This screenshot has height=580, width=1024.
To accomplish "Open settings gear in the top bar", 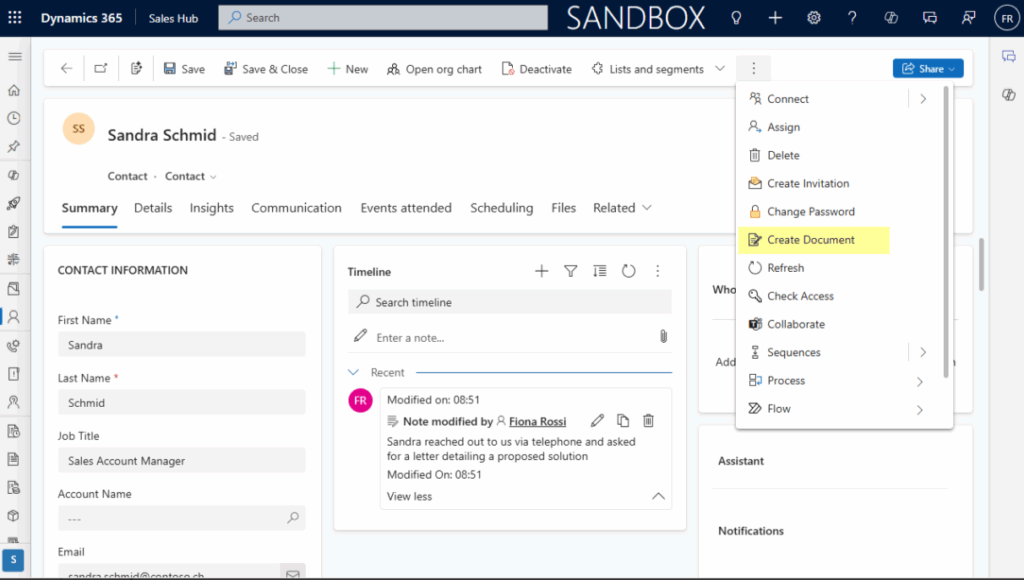I will pyautogui.click(x=814, y=18).
